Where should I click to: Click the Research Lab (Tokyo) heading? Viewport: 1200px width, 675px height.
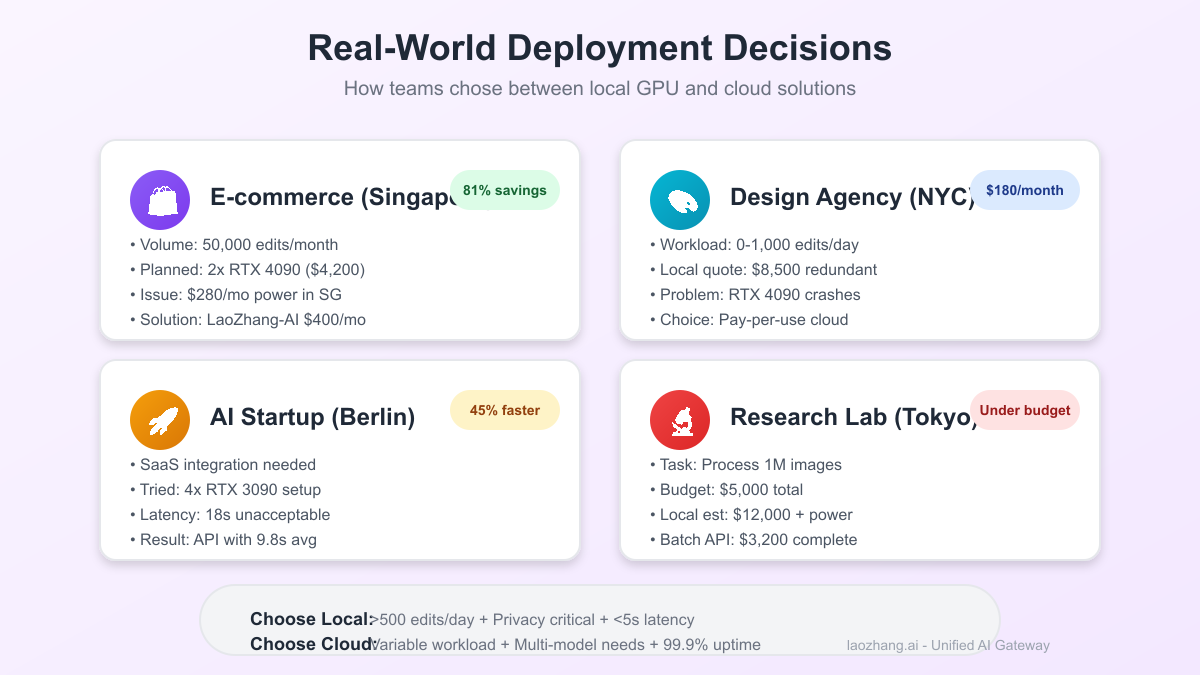850,417
